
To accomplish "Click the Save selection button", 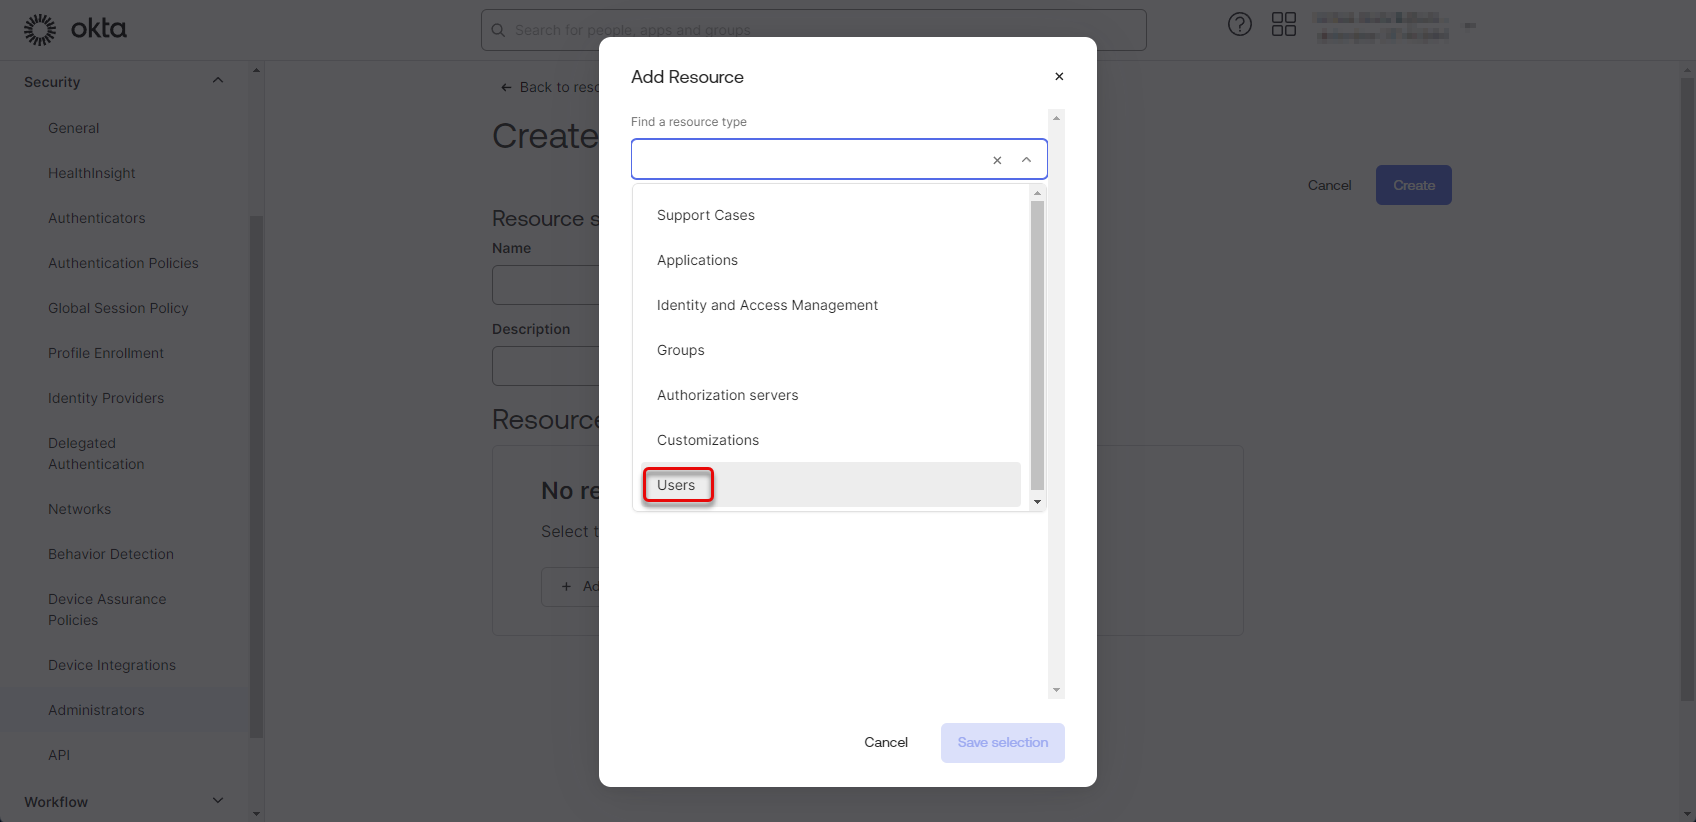I will click(1002, 742).
